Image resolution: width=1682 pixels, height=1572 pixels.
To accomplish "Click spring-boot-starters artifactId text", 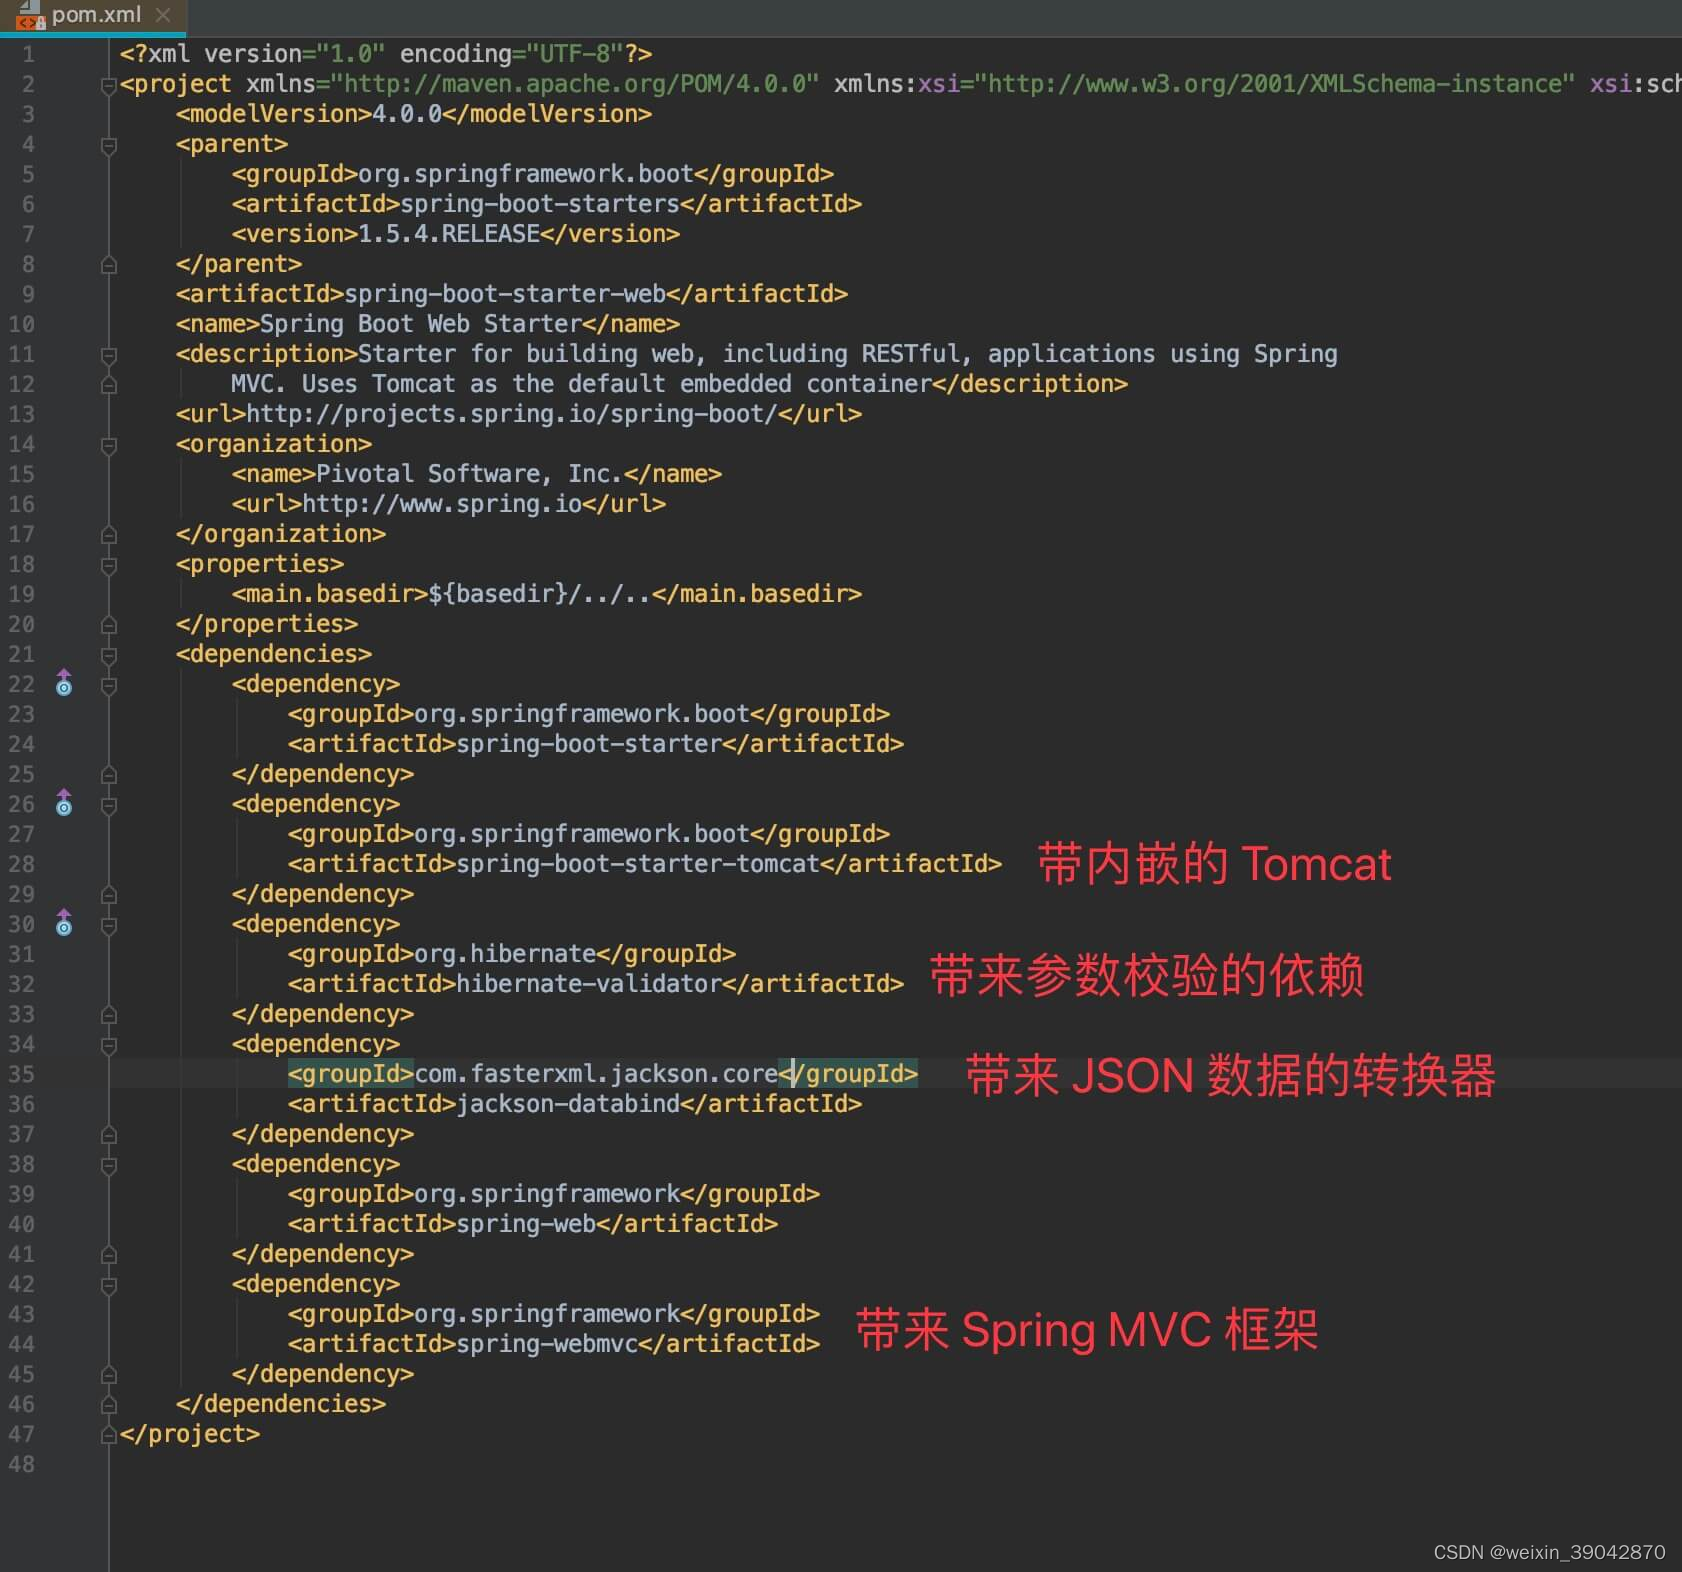I will (x=540, y=204).
